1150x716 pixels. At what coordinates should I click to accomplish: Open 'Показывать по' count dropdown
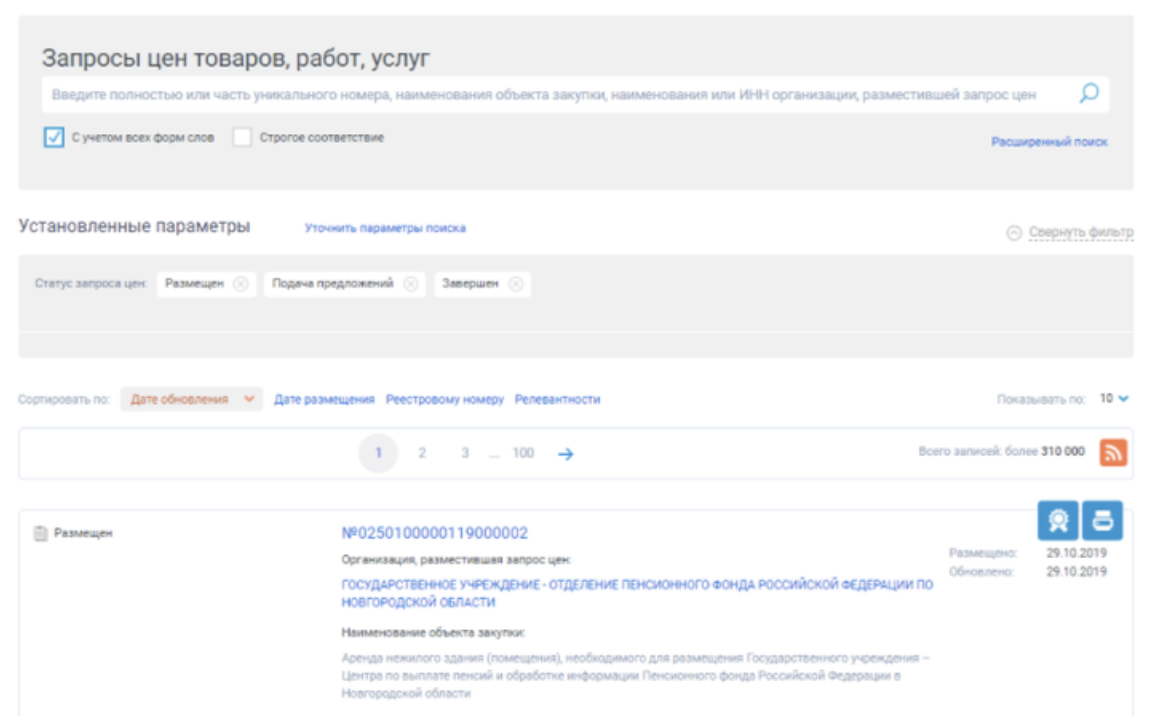click(x=1114, y=399)
